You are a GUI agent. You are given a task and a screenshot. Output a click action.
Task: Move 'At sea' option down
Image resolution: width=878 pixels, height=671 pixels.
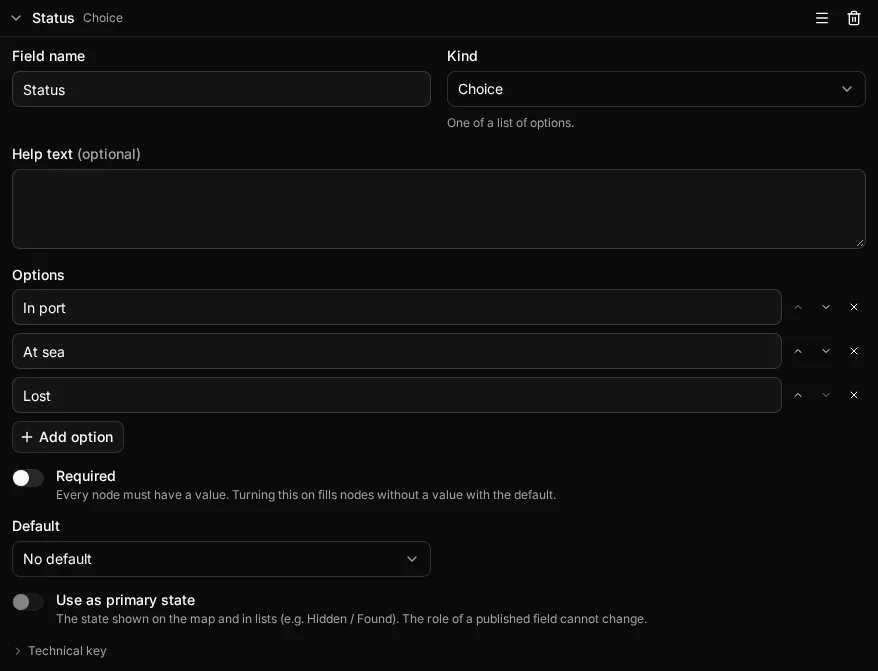pyautogui.click(x=825, y=351)
